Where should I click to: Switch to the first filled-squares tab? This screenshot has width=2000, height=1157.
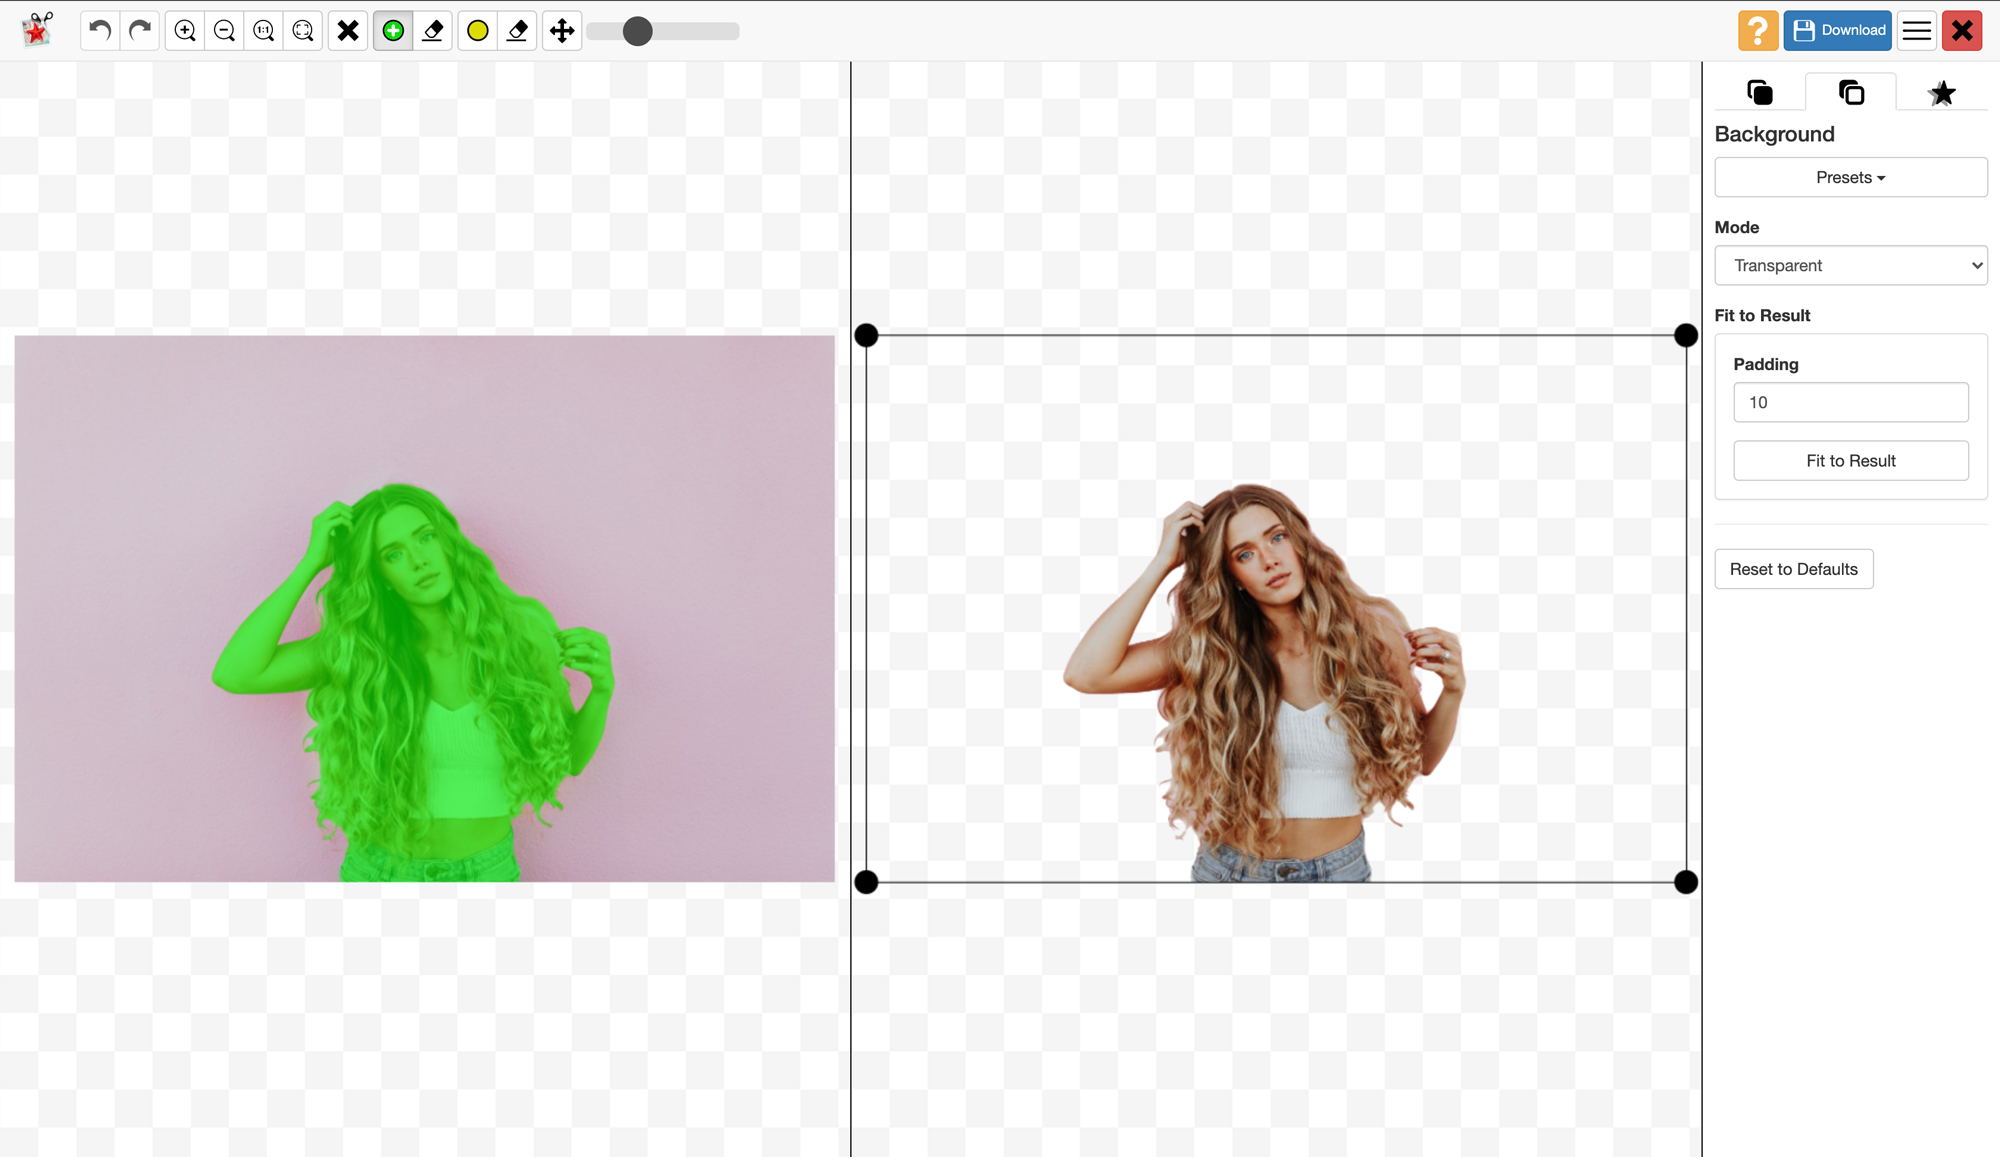(1759, 93)
